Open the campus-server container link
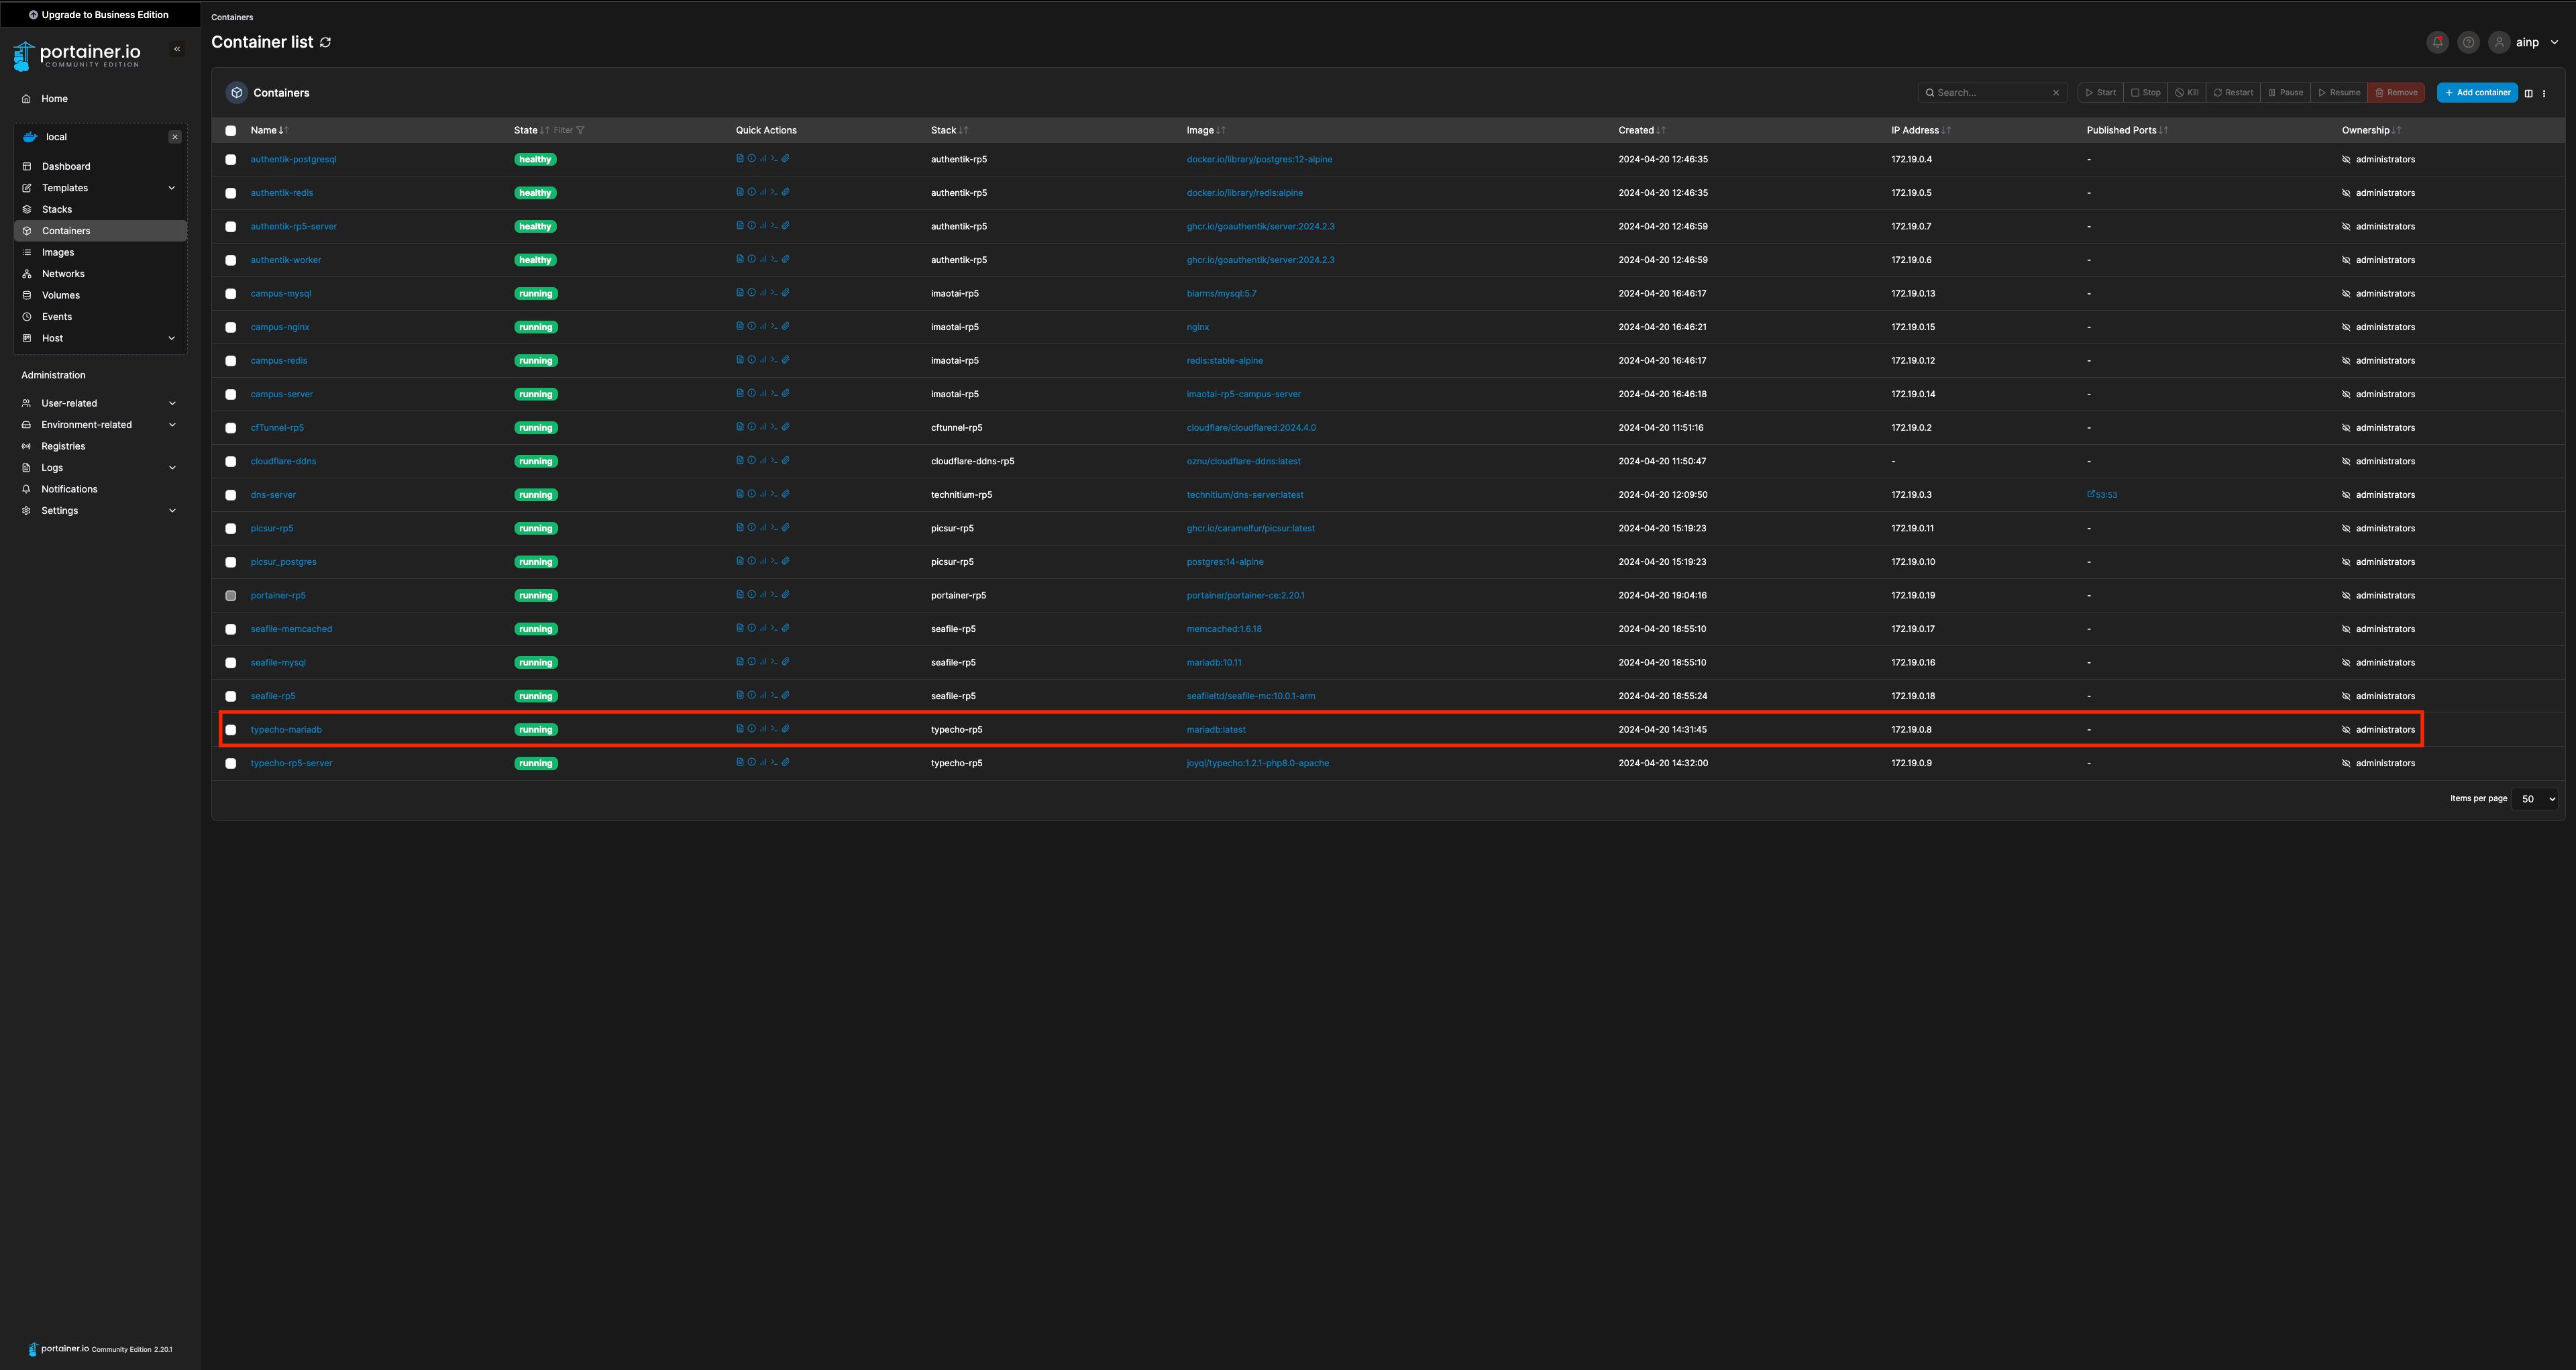Viewport: 2576px width, 1370px height. click(x=282, y=394)
